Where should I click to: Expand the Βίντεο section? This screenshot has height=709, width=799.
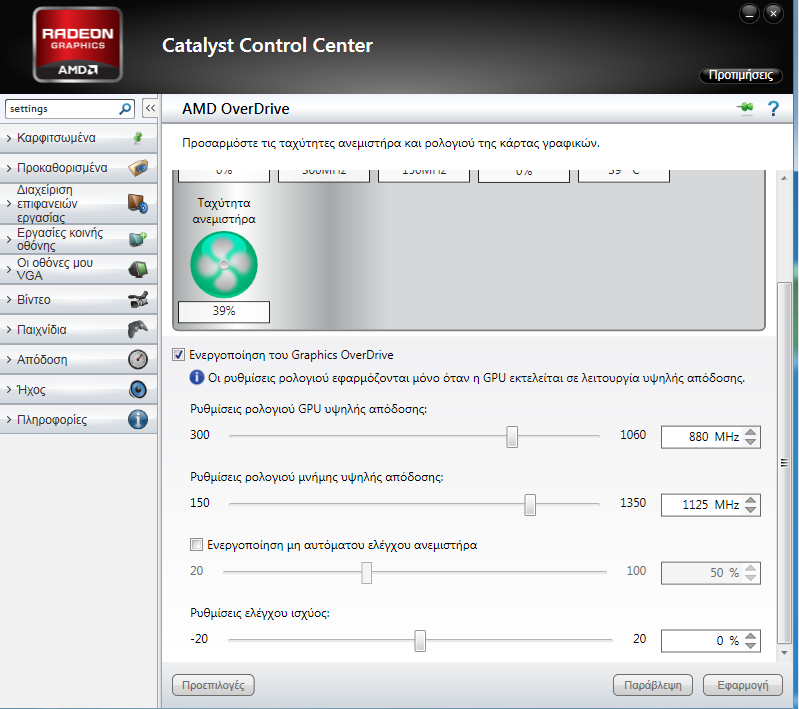[78, 299]
